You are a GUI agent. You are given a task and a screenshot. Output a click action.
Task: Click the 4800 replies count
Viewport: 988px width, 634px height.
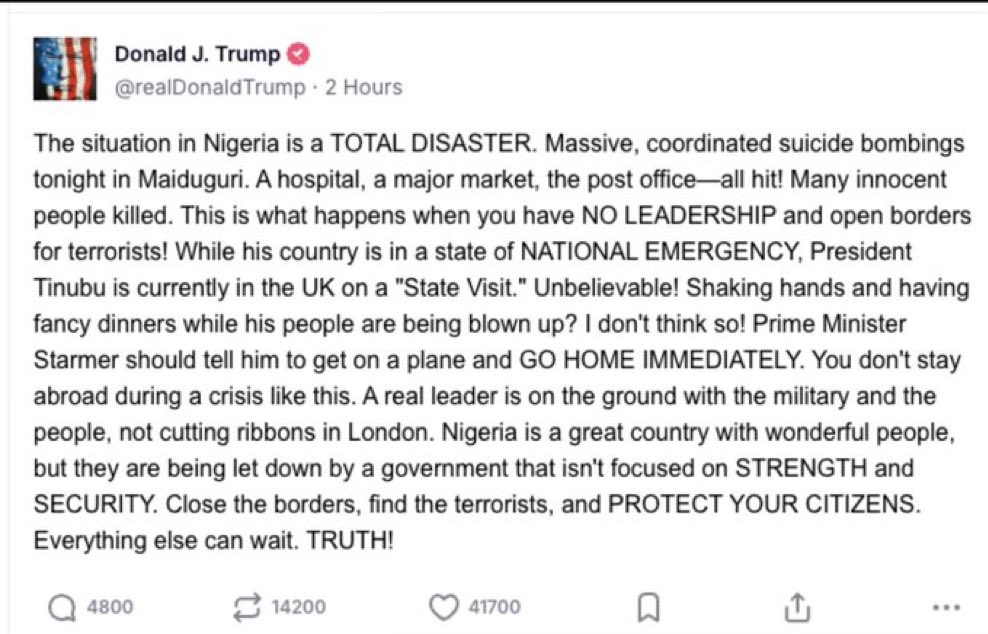coord(110,607)
